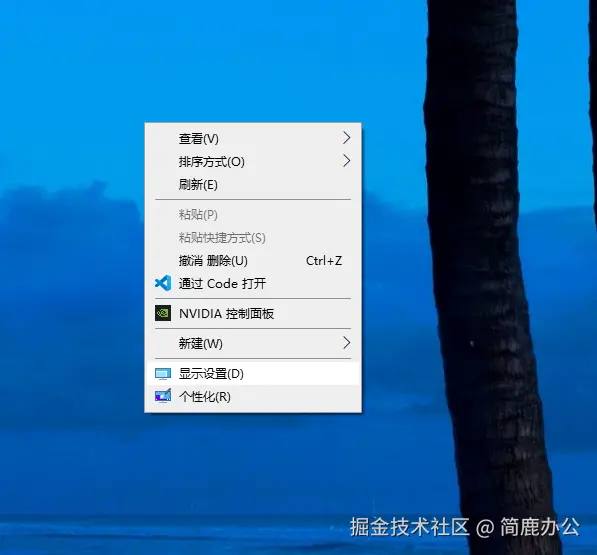597x555 pixels.
Task: Open 个性化(R) settings
Action: pyautogui.click(x=253, y=397)
